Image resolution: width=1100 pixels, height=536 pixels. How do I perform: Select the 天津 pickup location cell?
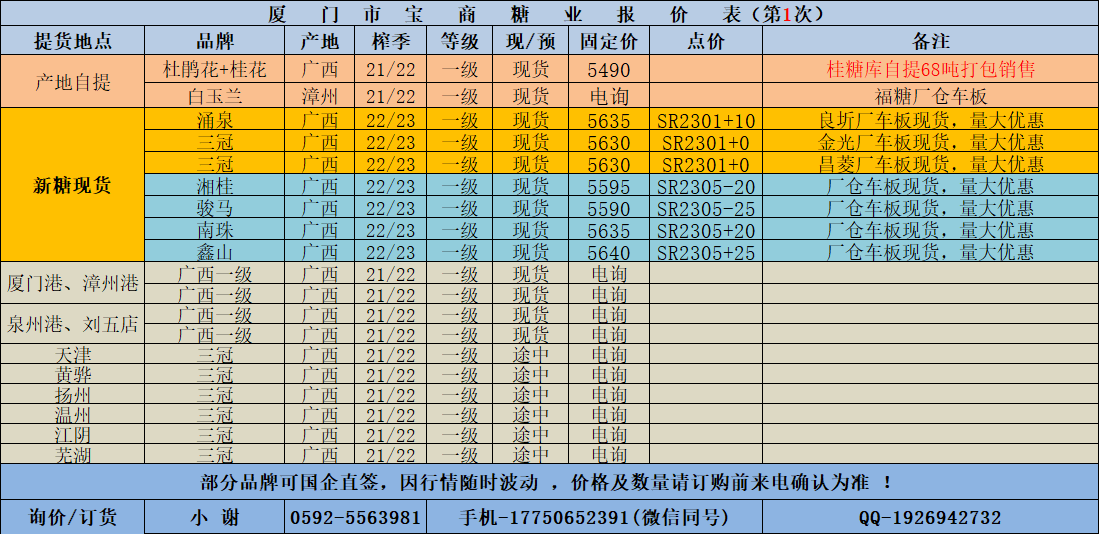coord(73,356)
